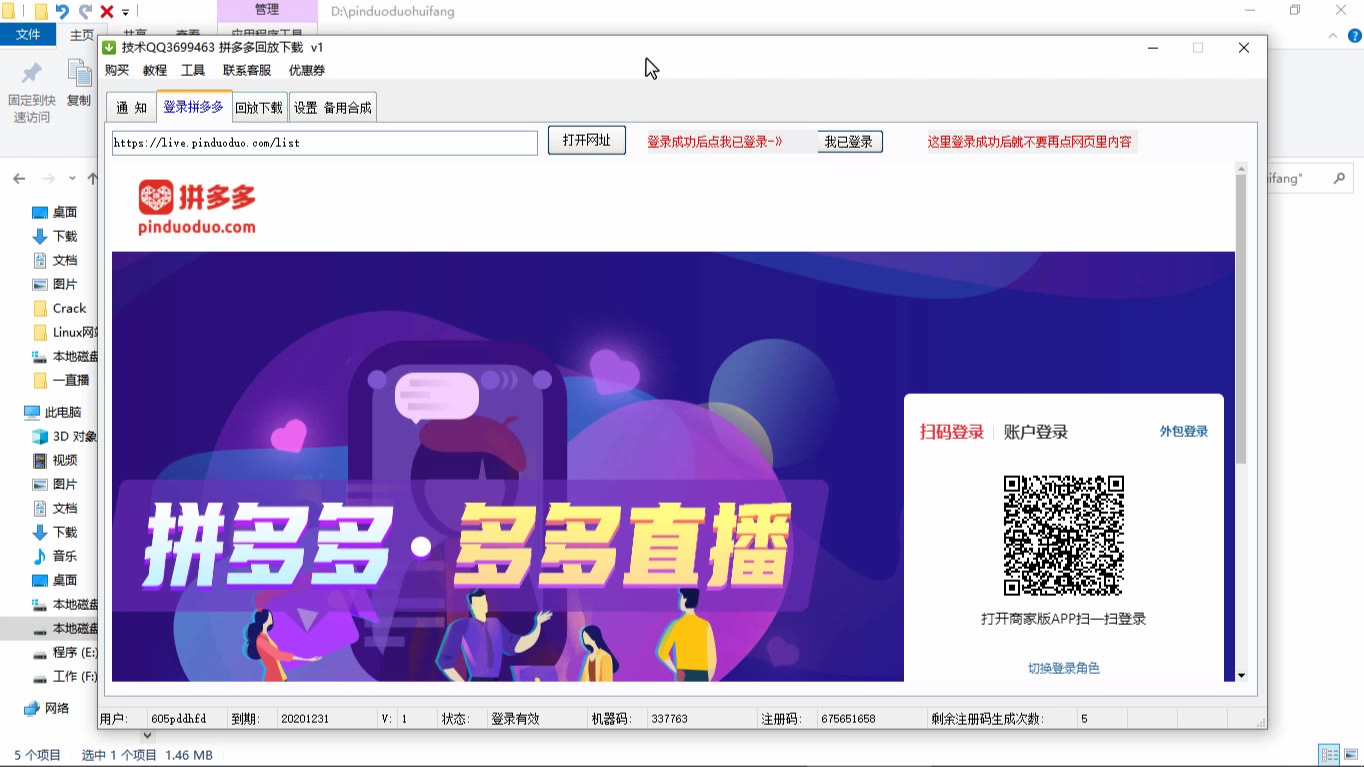Select drive 工作 (F:) in sidebar

pos(64,676)
